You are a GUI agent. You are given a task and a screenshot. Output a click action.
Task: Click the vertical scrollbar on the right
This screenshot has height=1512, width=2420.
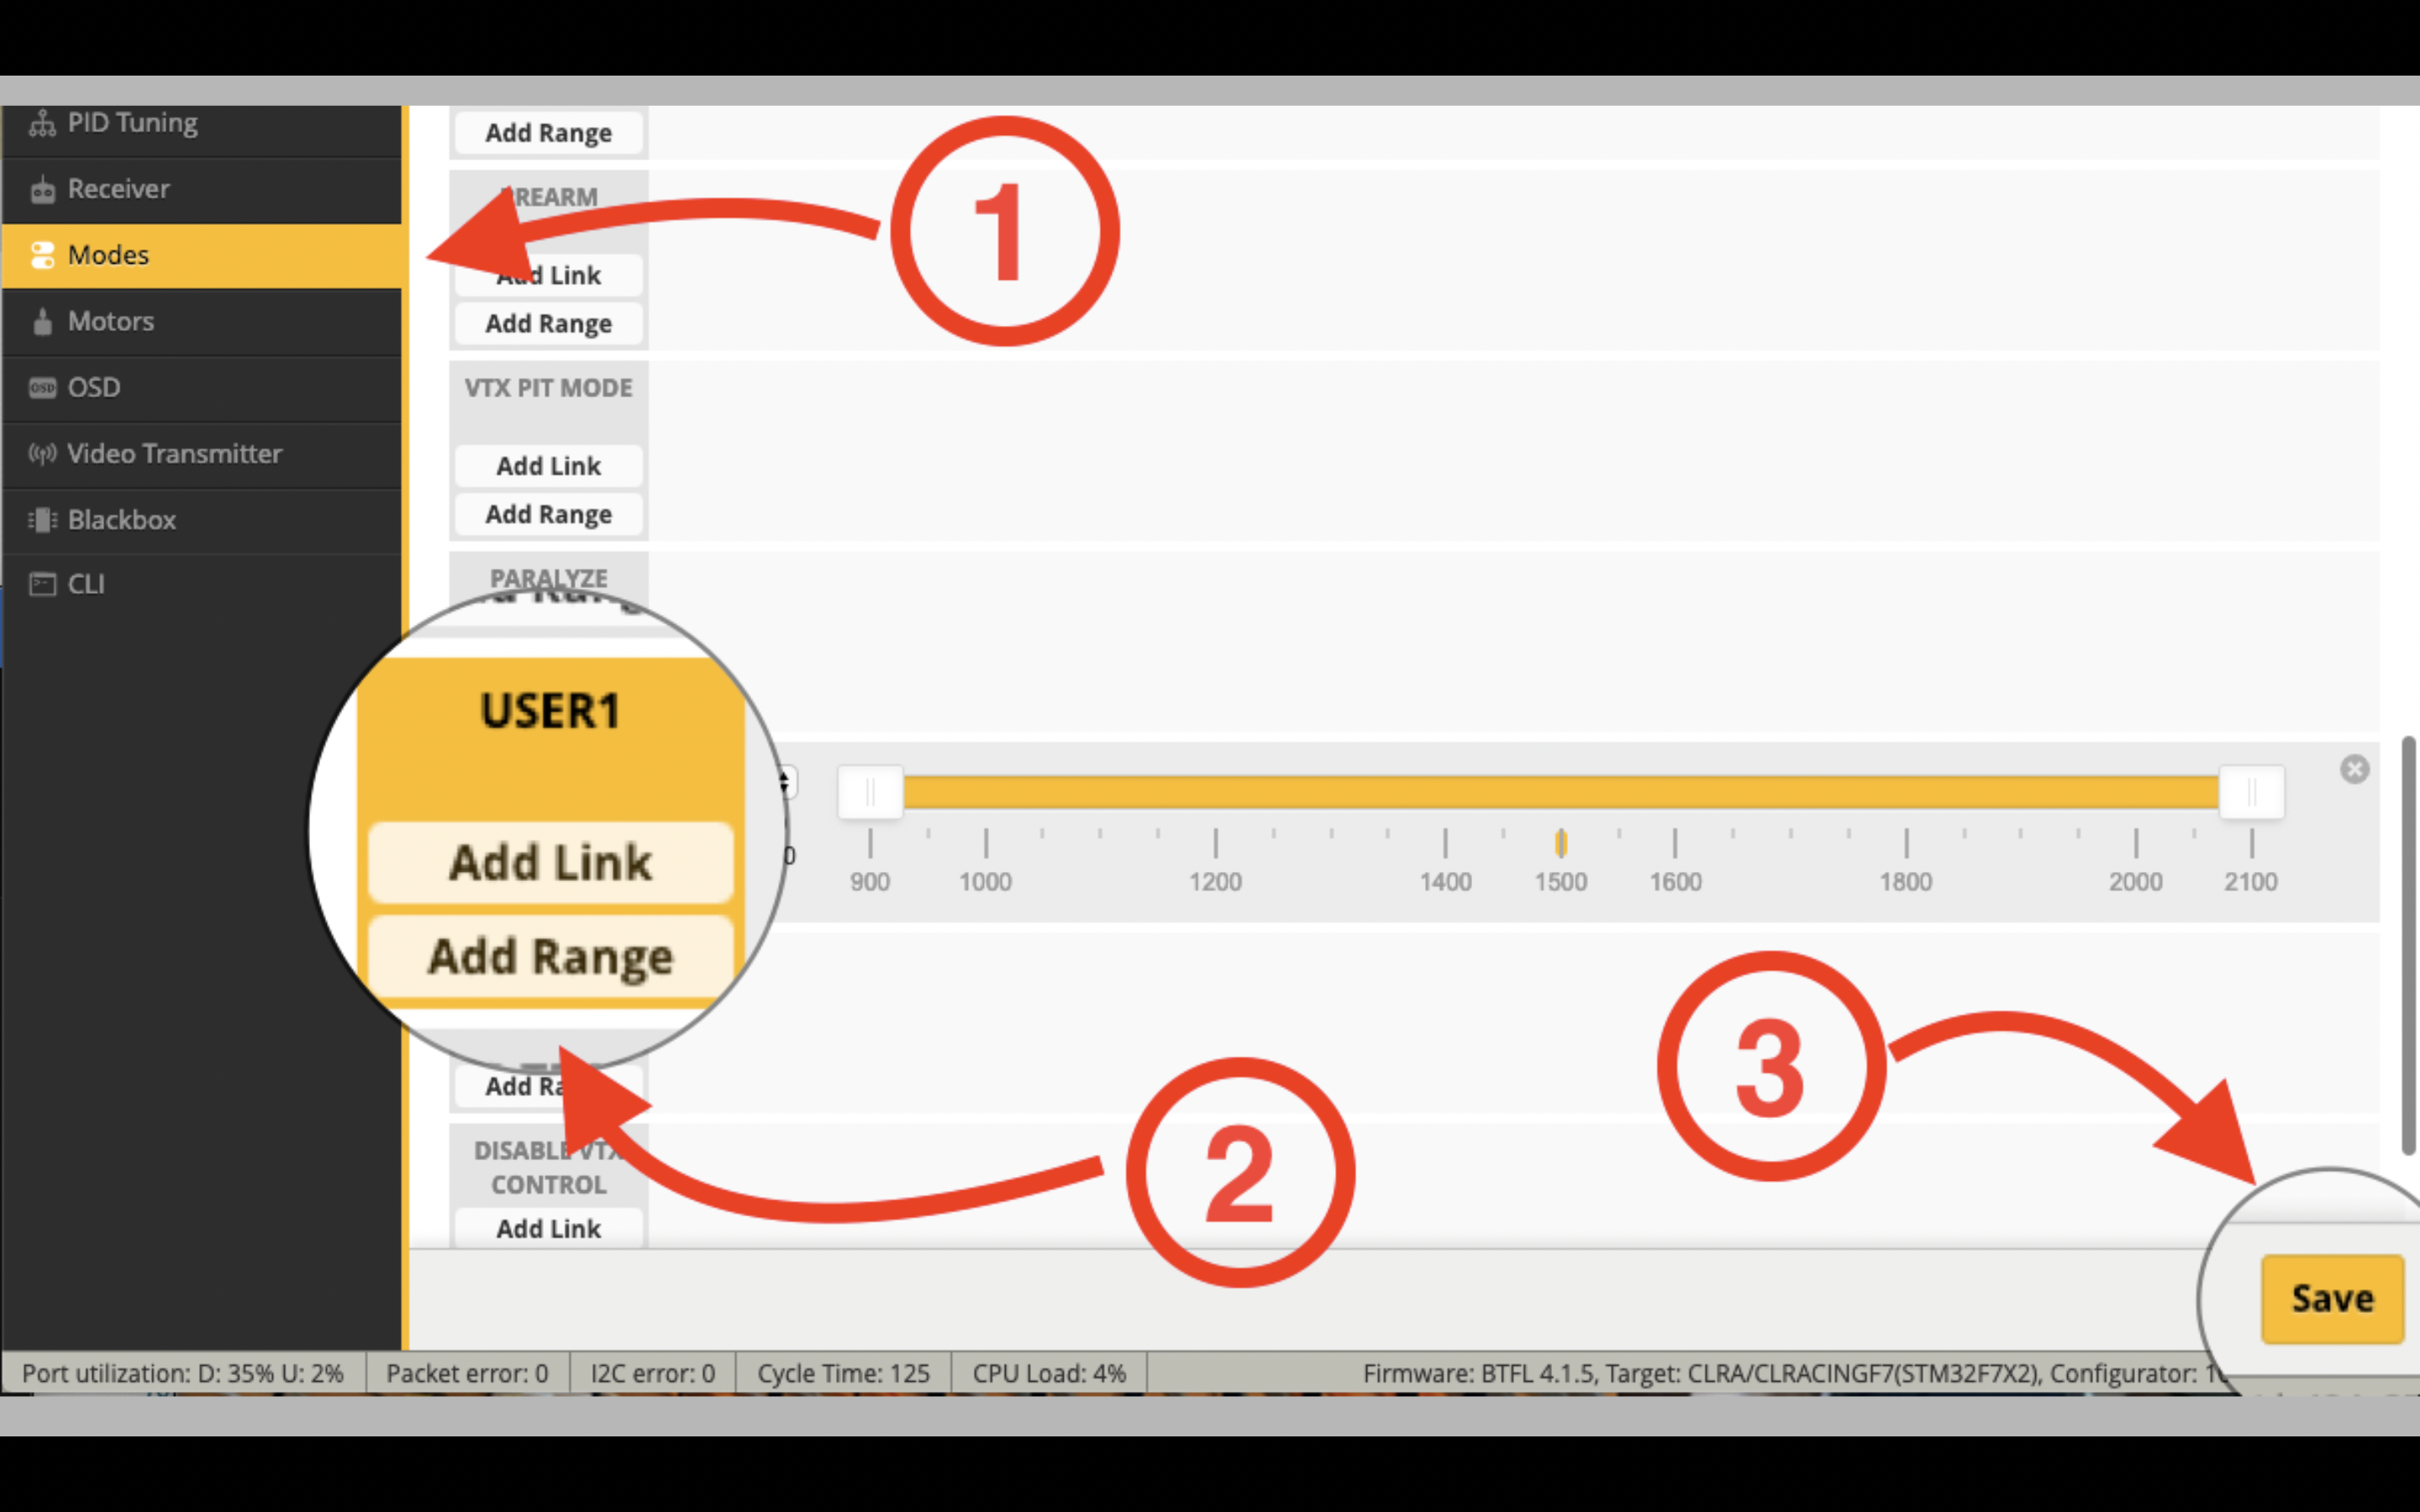[x=2408, y=945]
